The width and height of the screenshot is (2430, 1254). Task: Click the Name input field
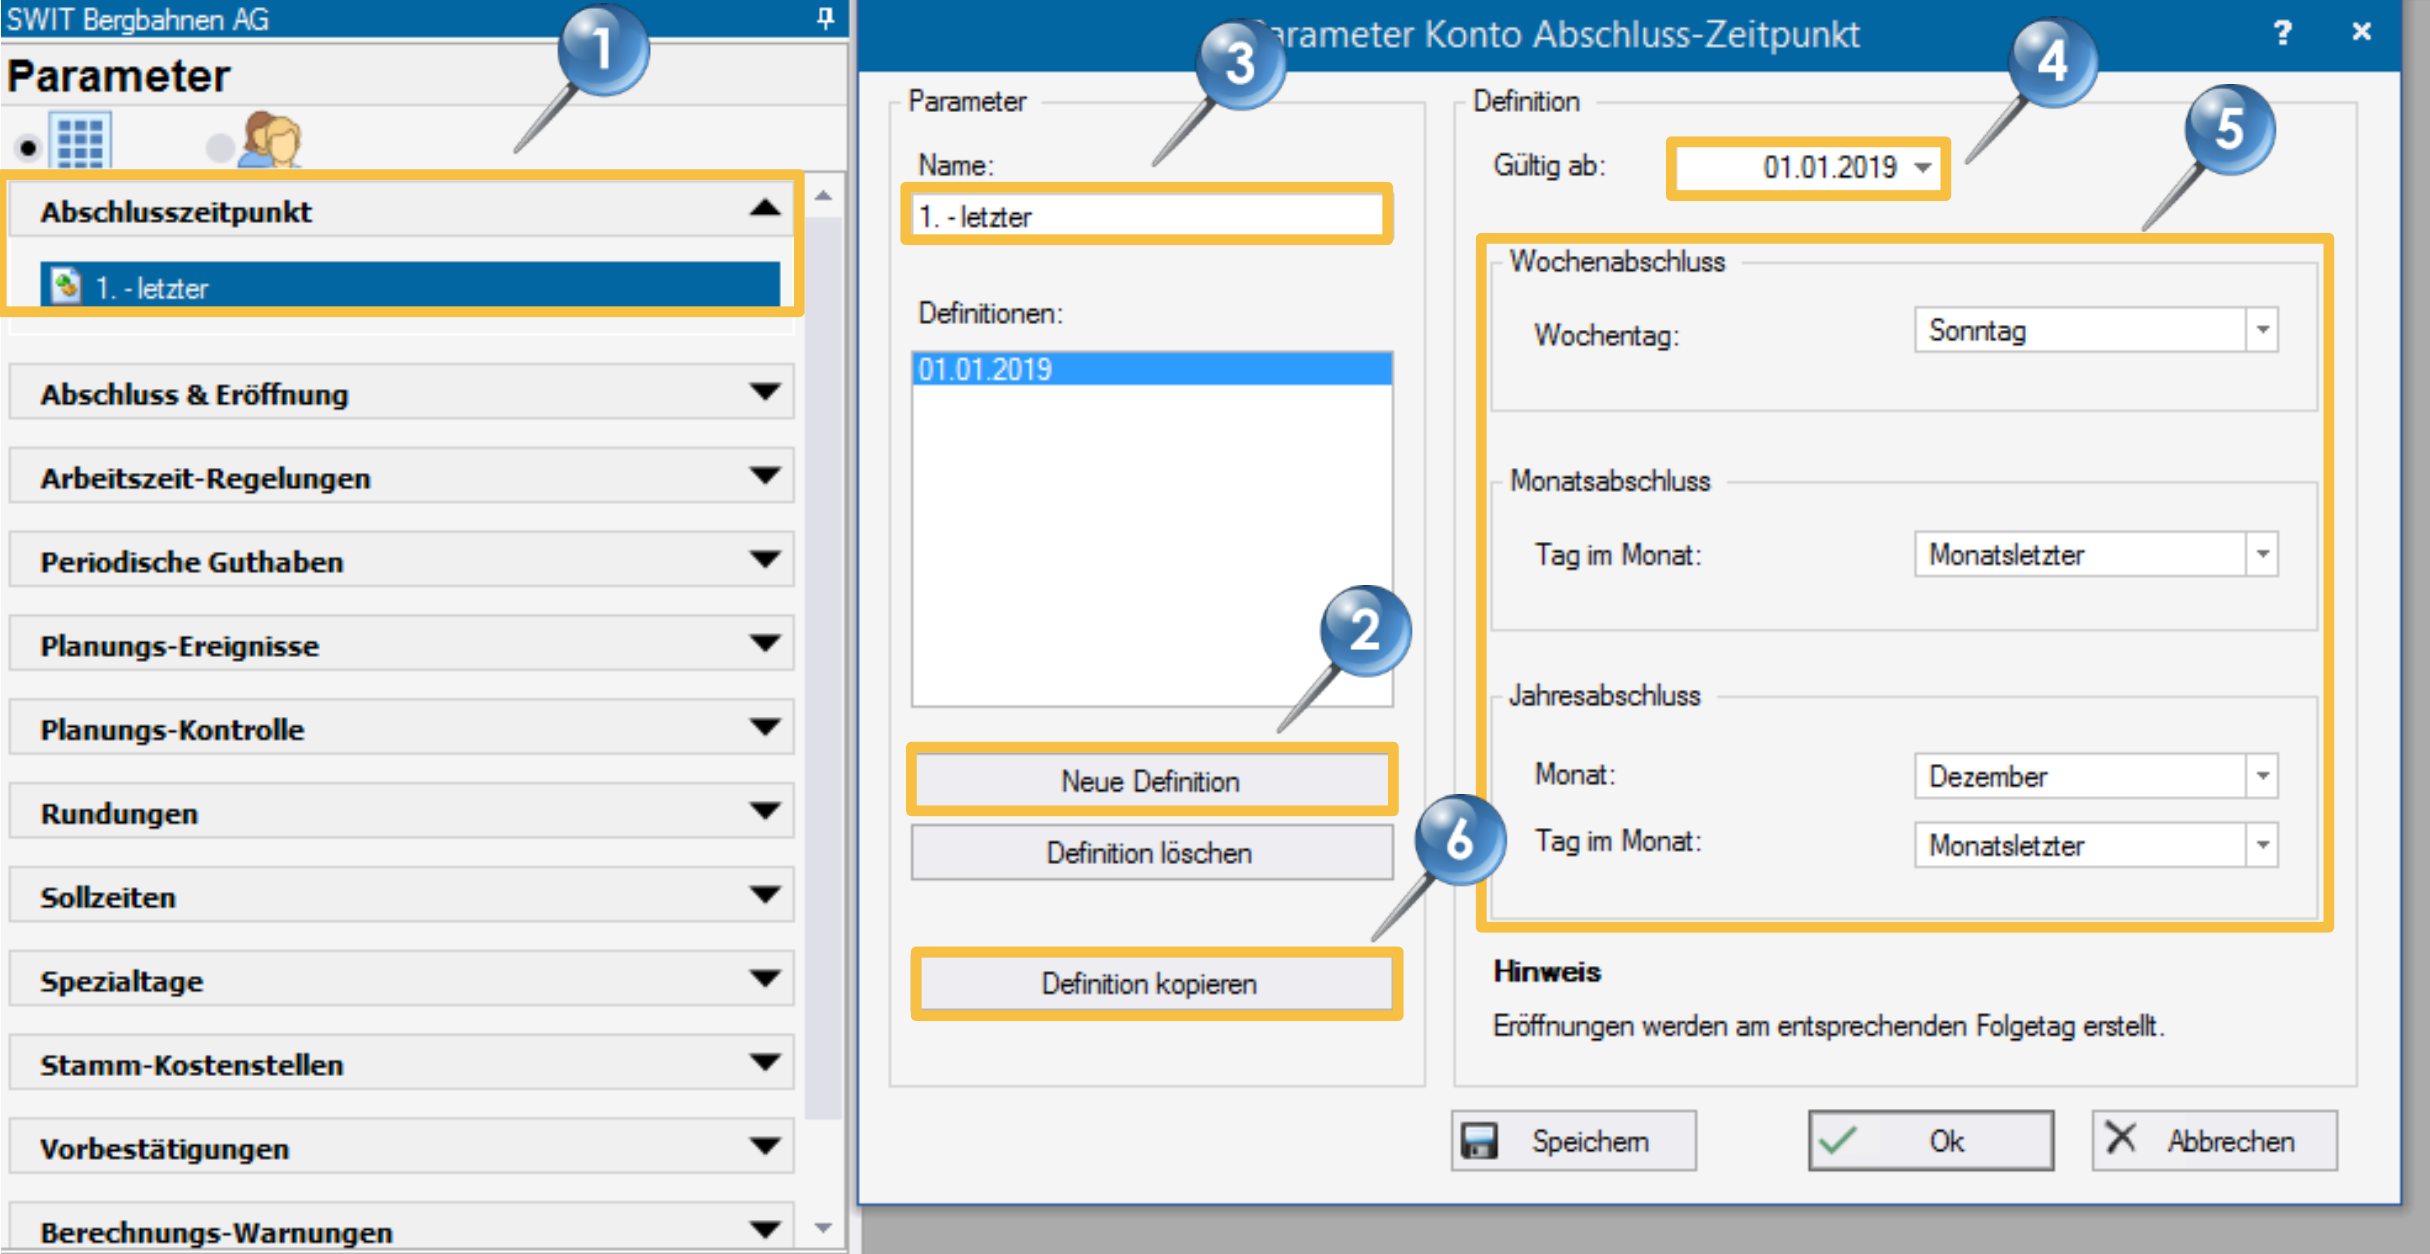1146,216
